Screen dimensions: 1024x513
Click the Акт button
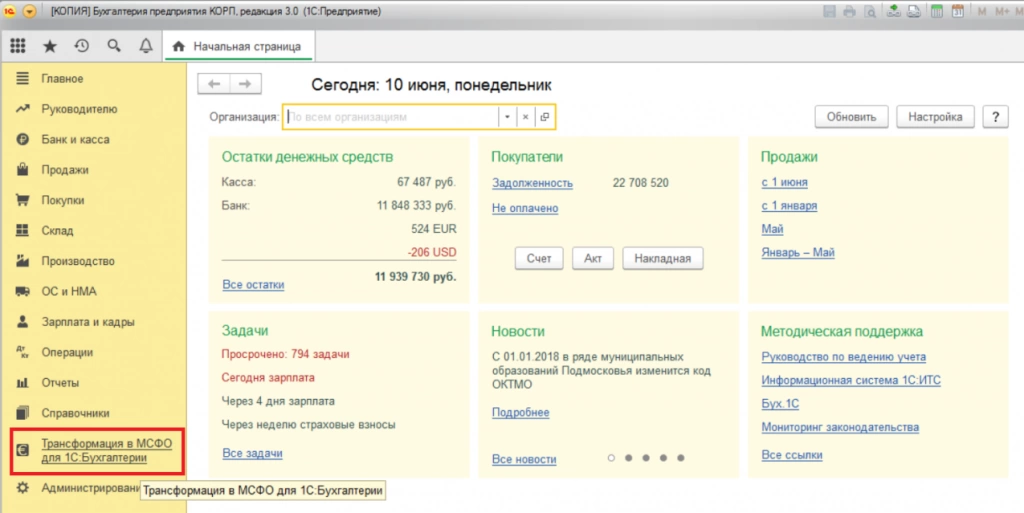point(593,258)
